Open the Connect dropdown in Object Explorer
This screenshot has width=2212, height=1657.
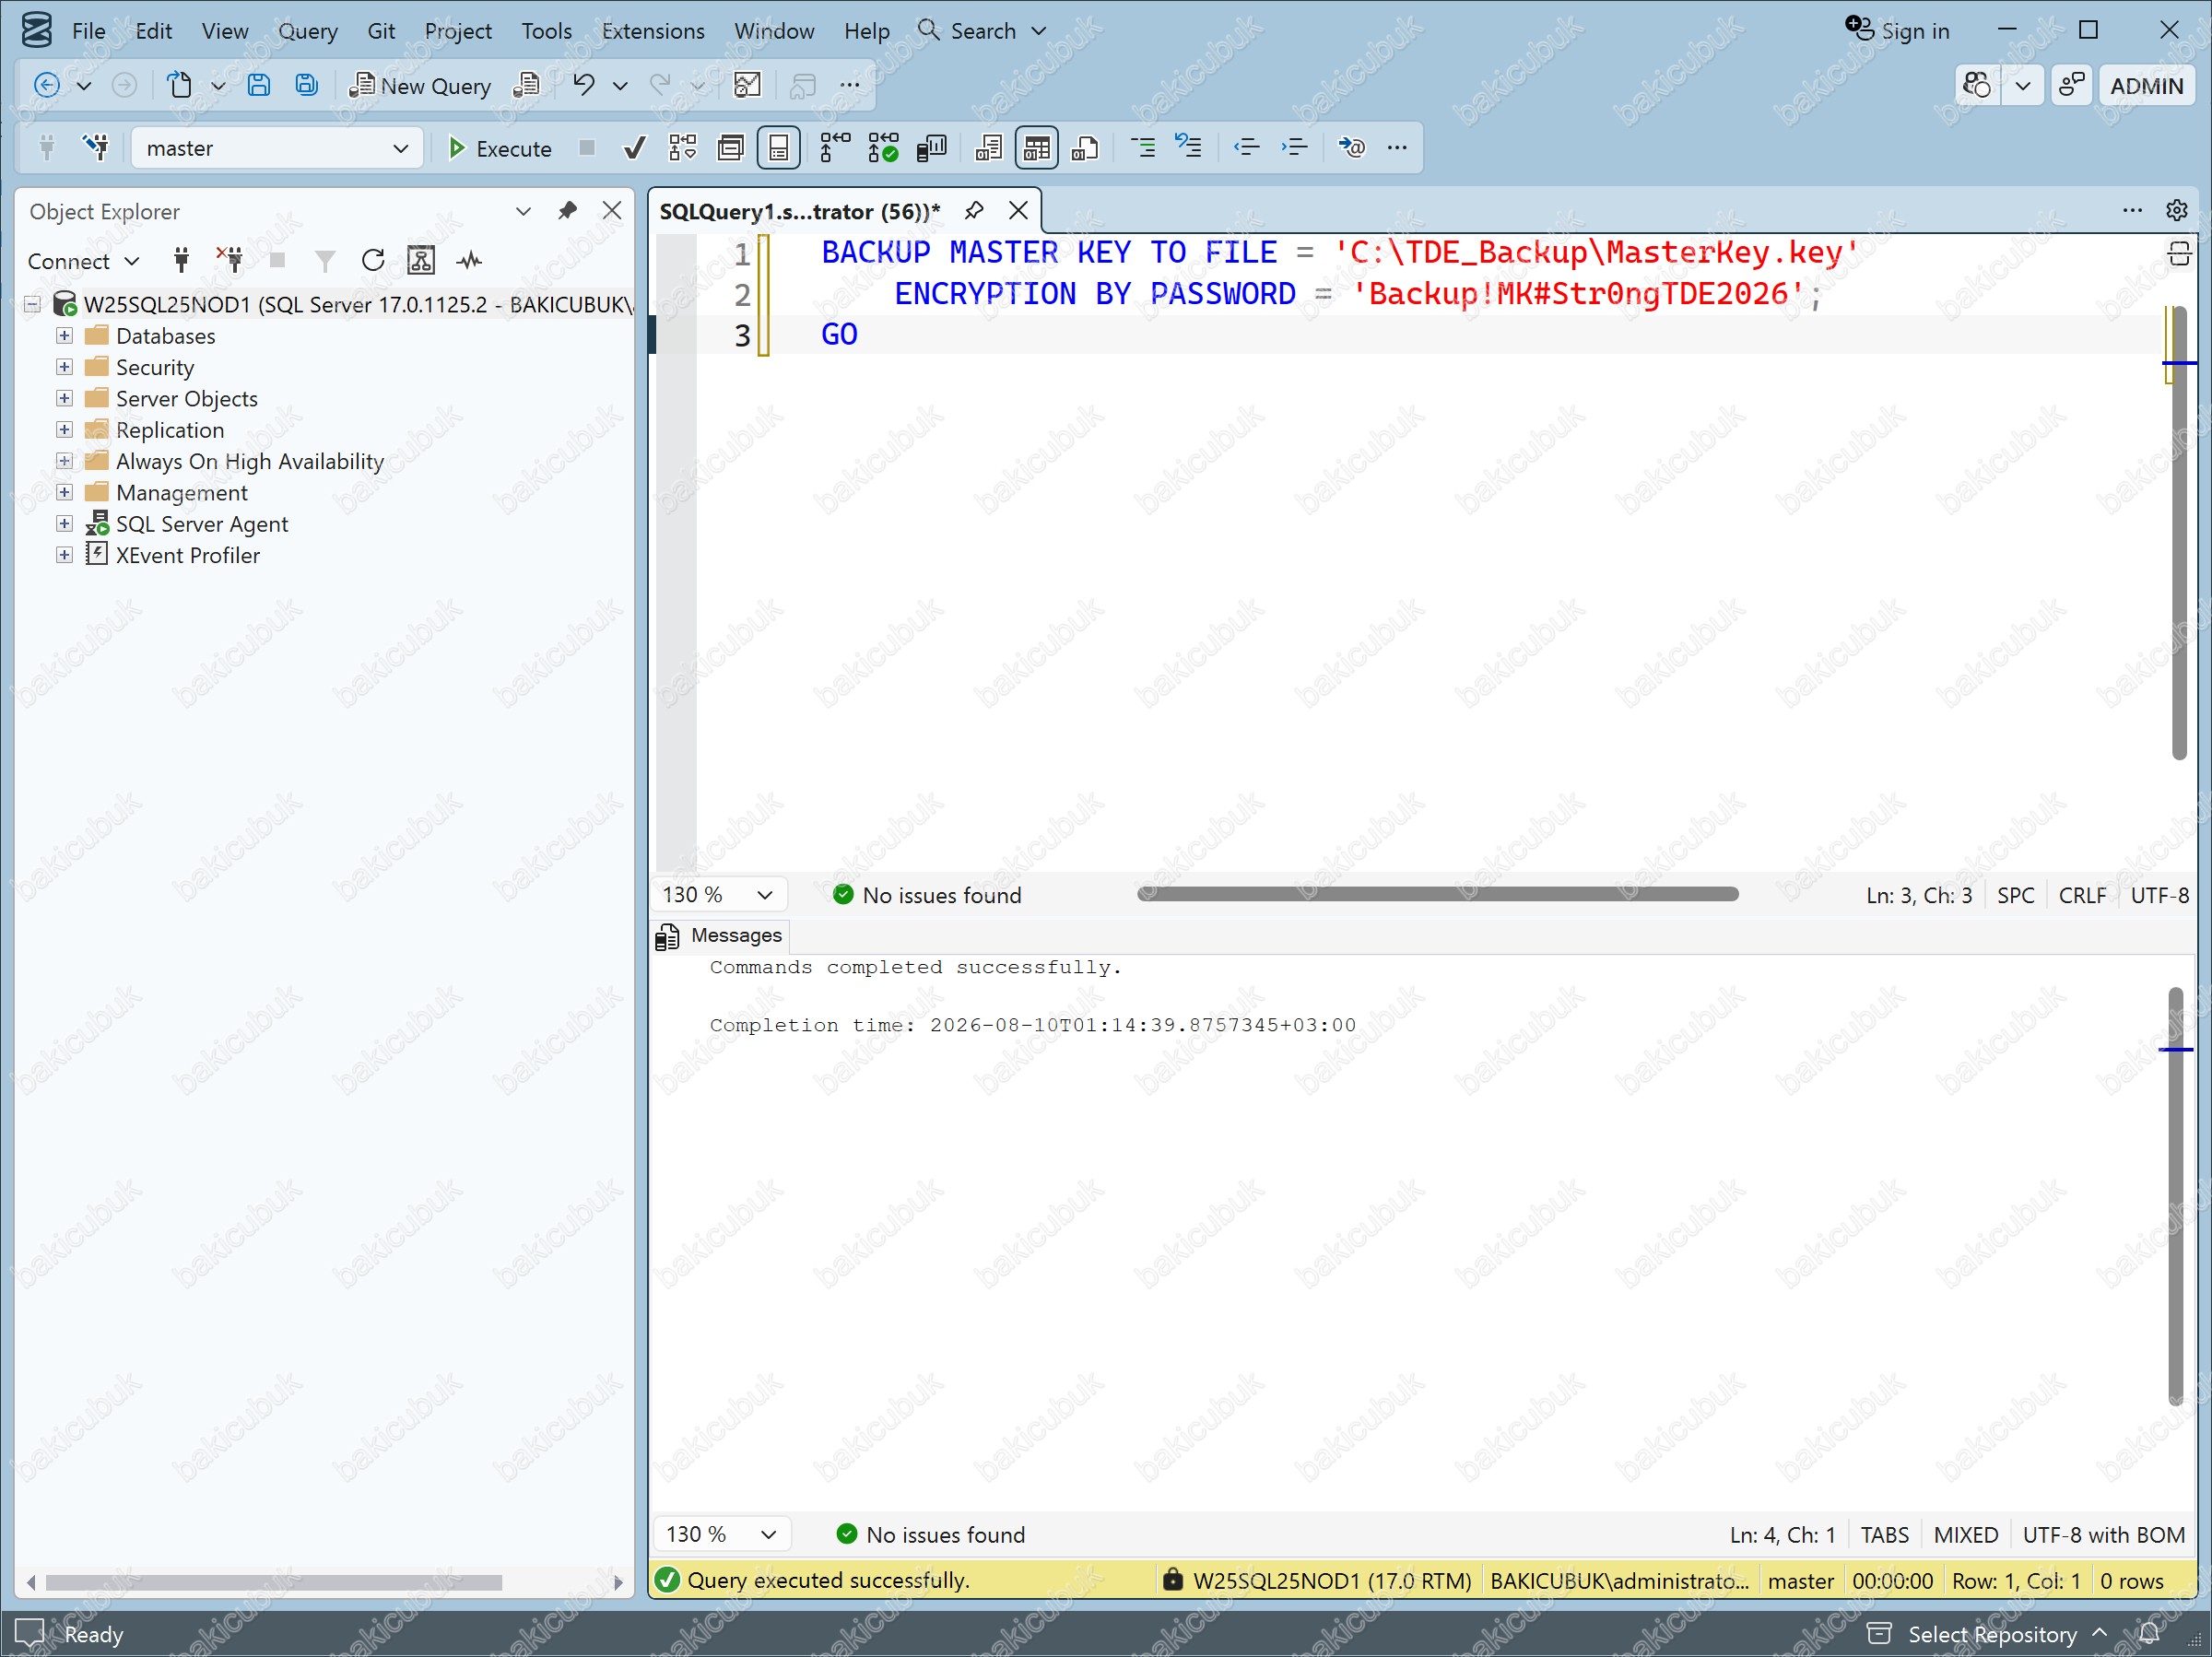point(83,261)
